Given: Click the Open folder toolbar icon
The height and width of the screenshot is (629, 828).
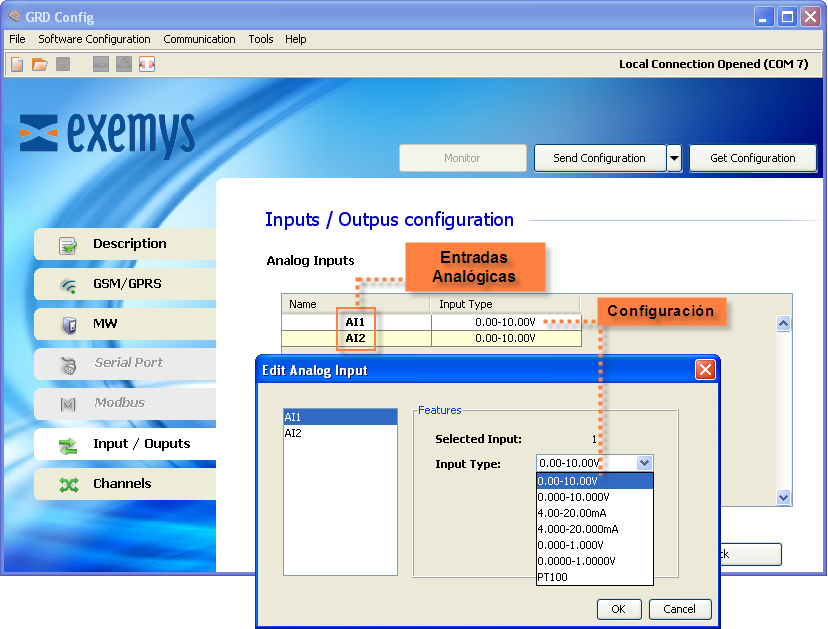Looking at the screenshot, I should (x=40, y=64).
